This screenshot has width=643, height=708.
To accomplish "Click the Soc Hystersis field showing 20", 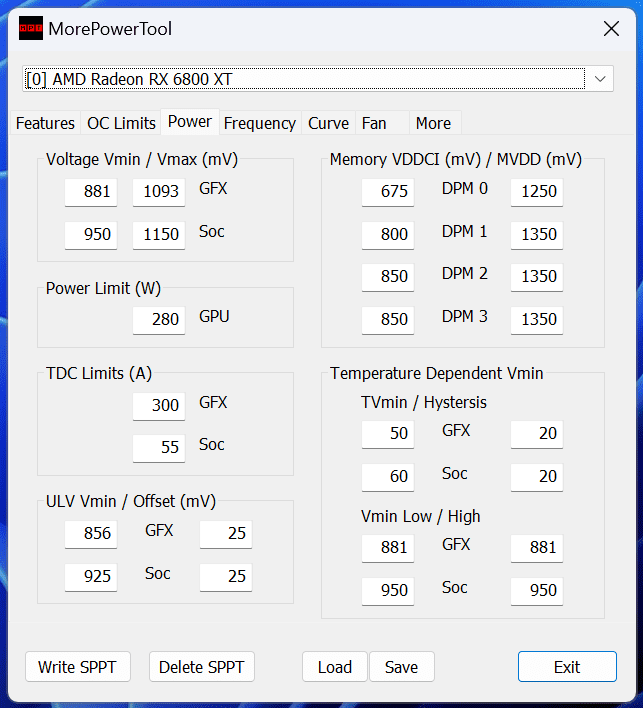I will click(x=537, y=477).
